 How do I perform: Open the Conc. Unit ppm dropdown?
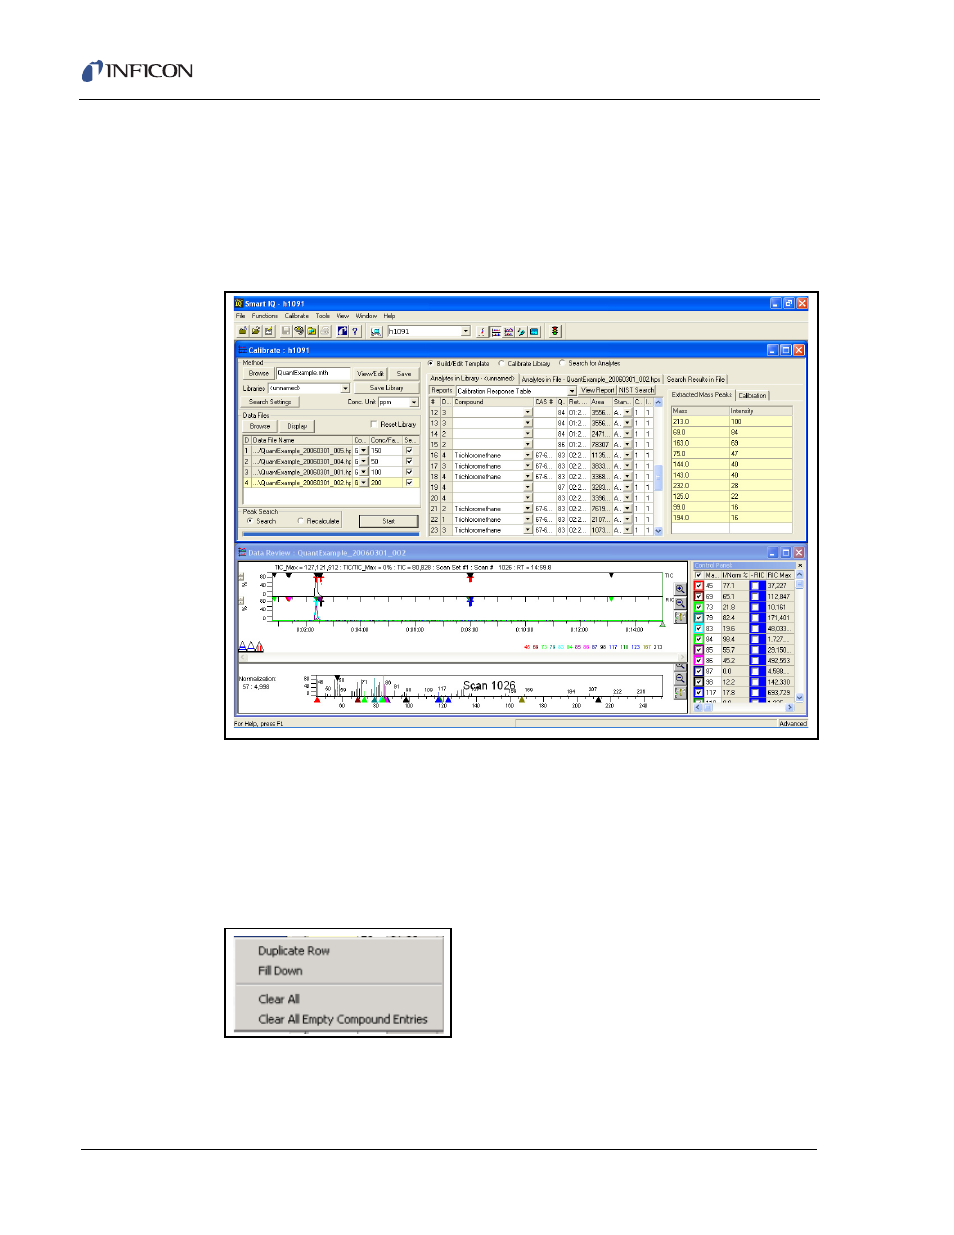(414, 402)
